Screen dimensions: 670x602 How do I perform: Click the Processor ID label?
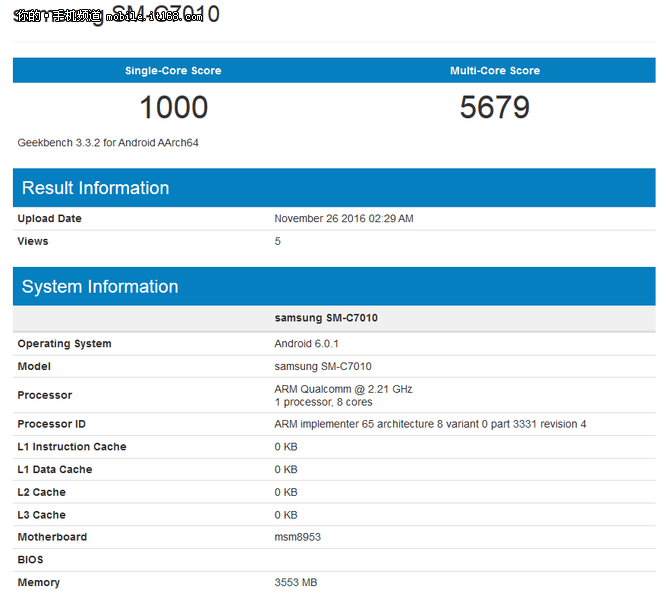pyautogui.click(x=52, y=424)
